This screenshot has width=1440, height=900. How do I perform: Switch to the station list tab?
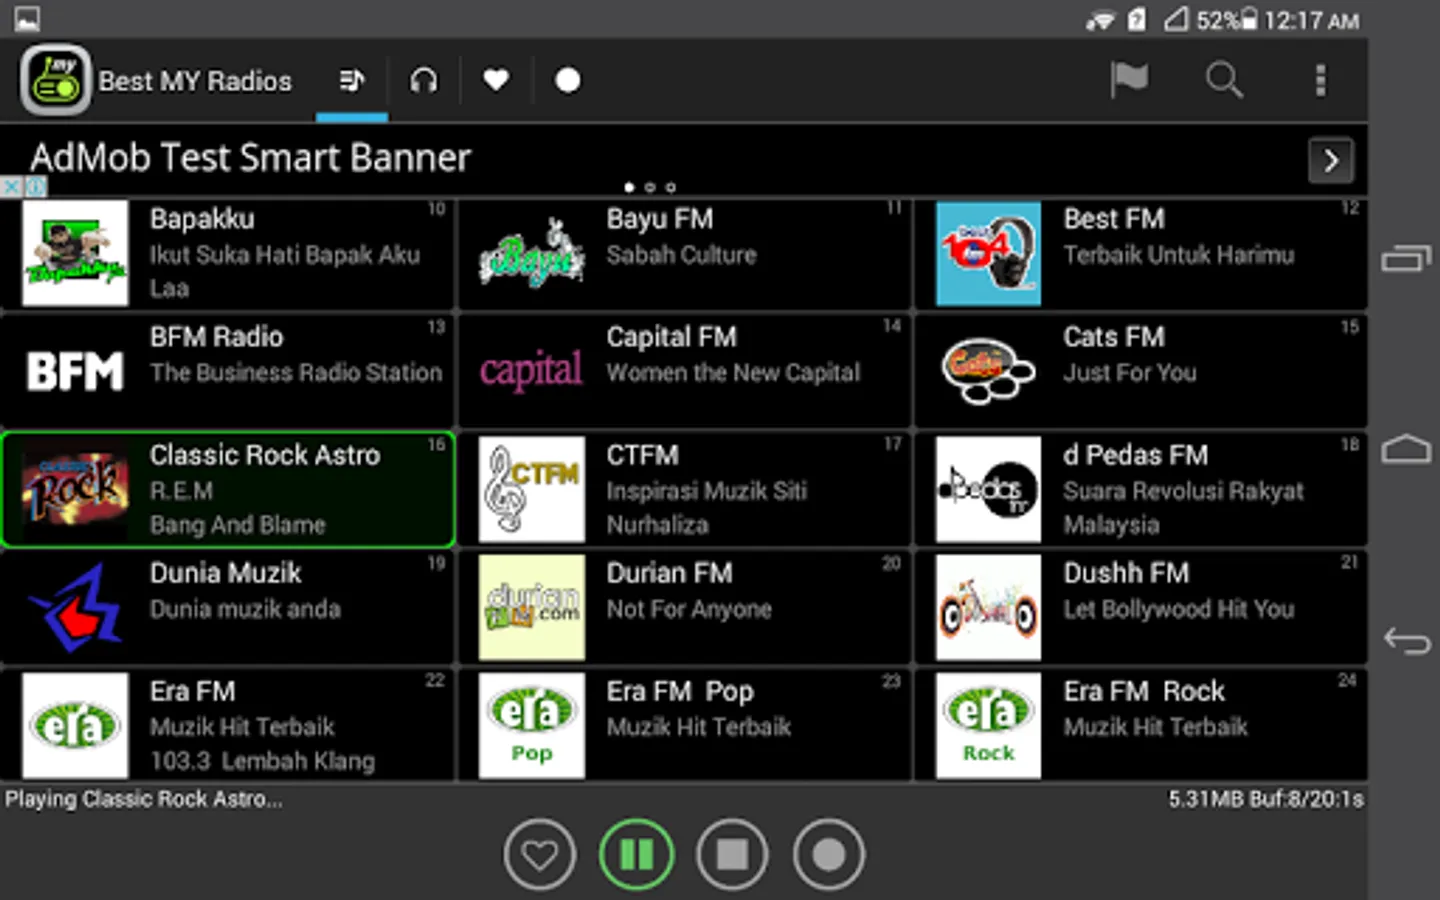point(352,80)
